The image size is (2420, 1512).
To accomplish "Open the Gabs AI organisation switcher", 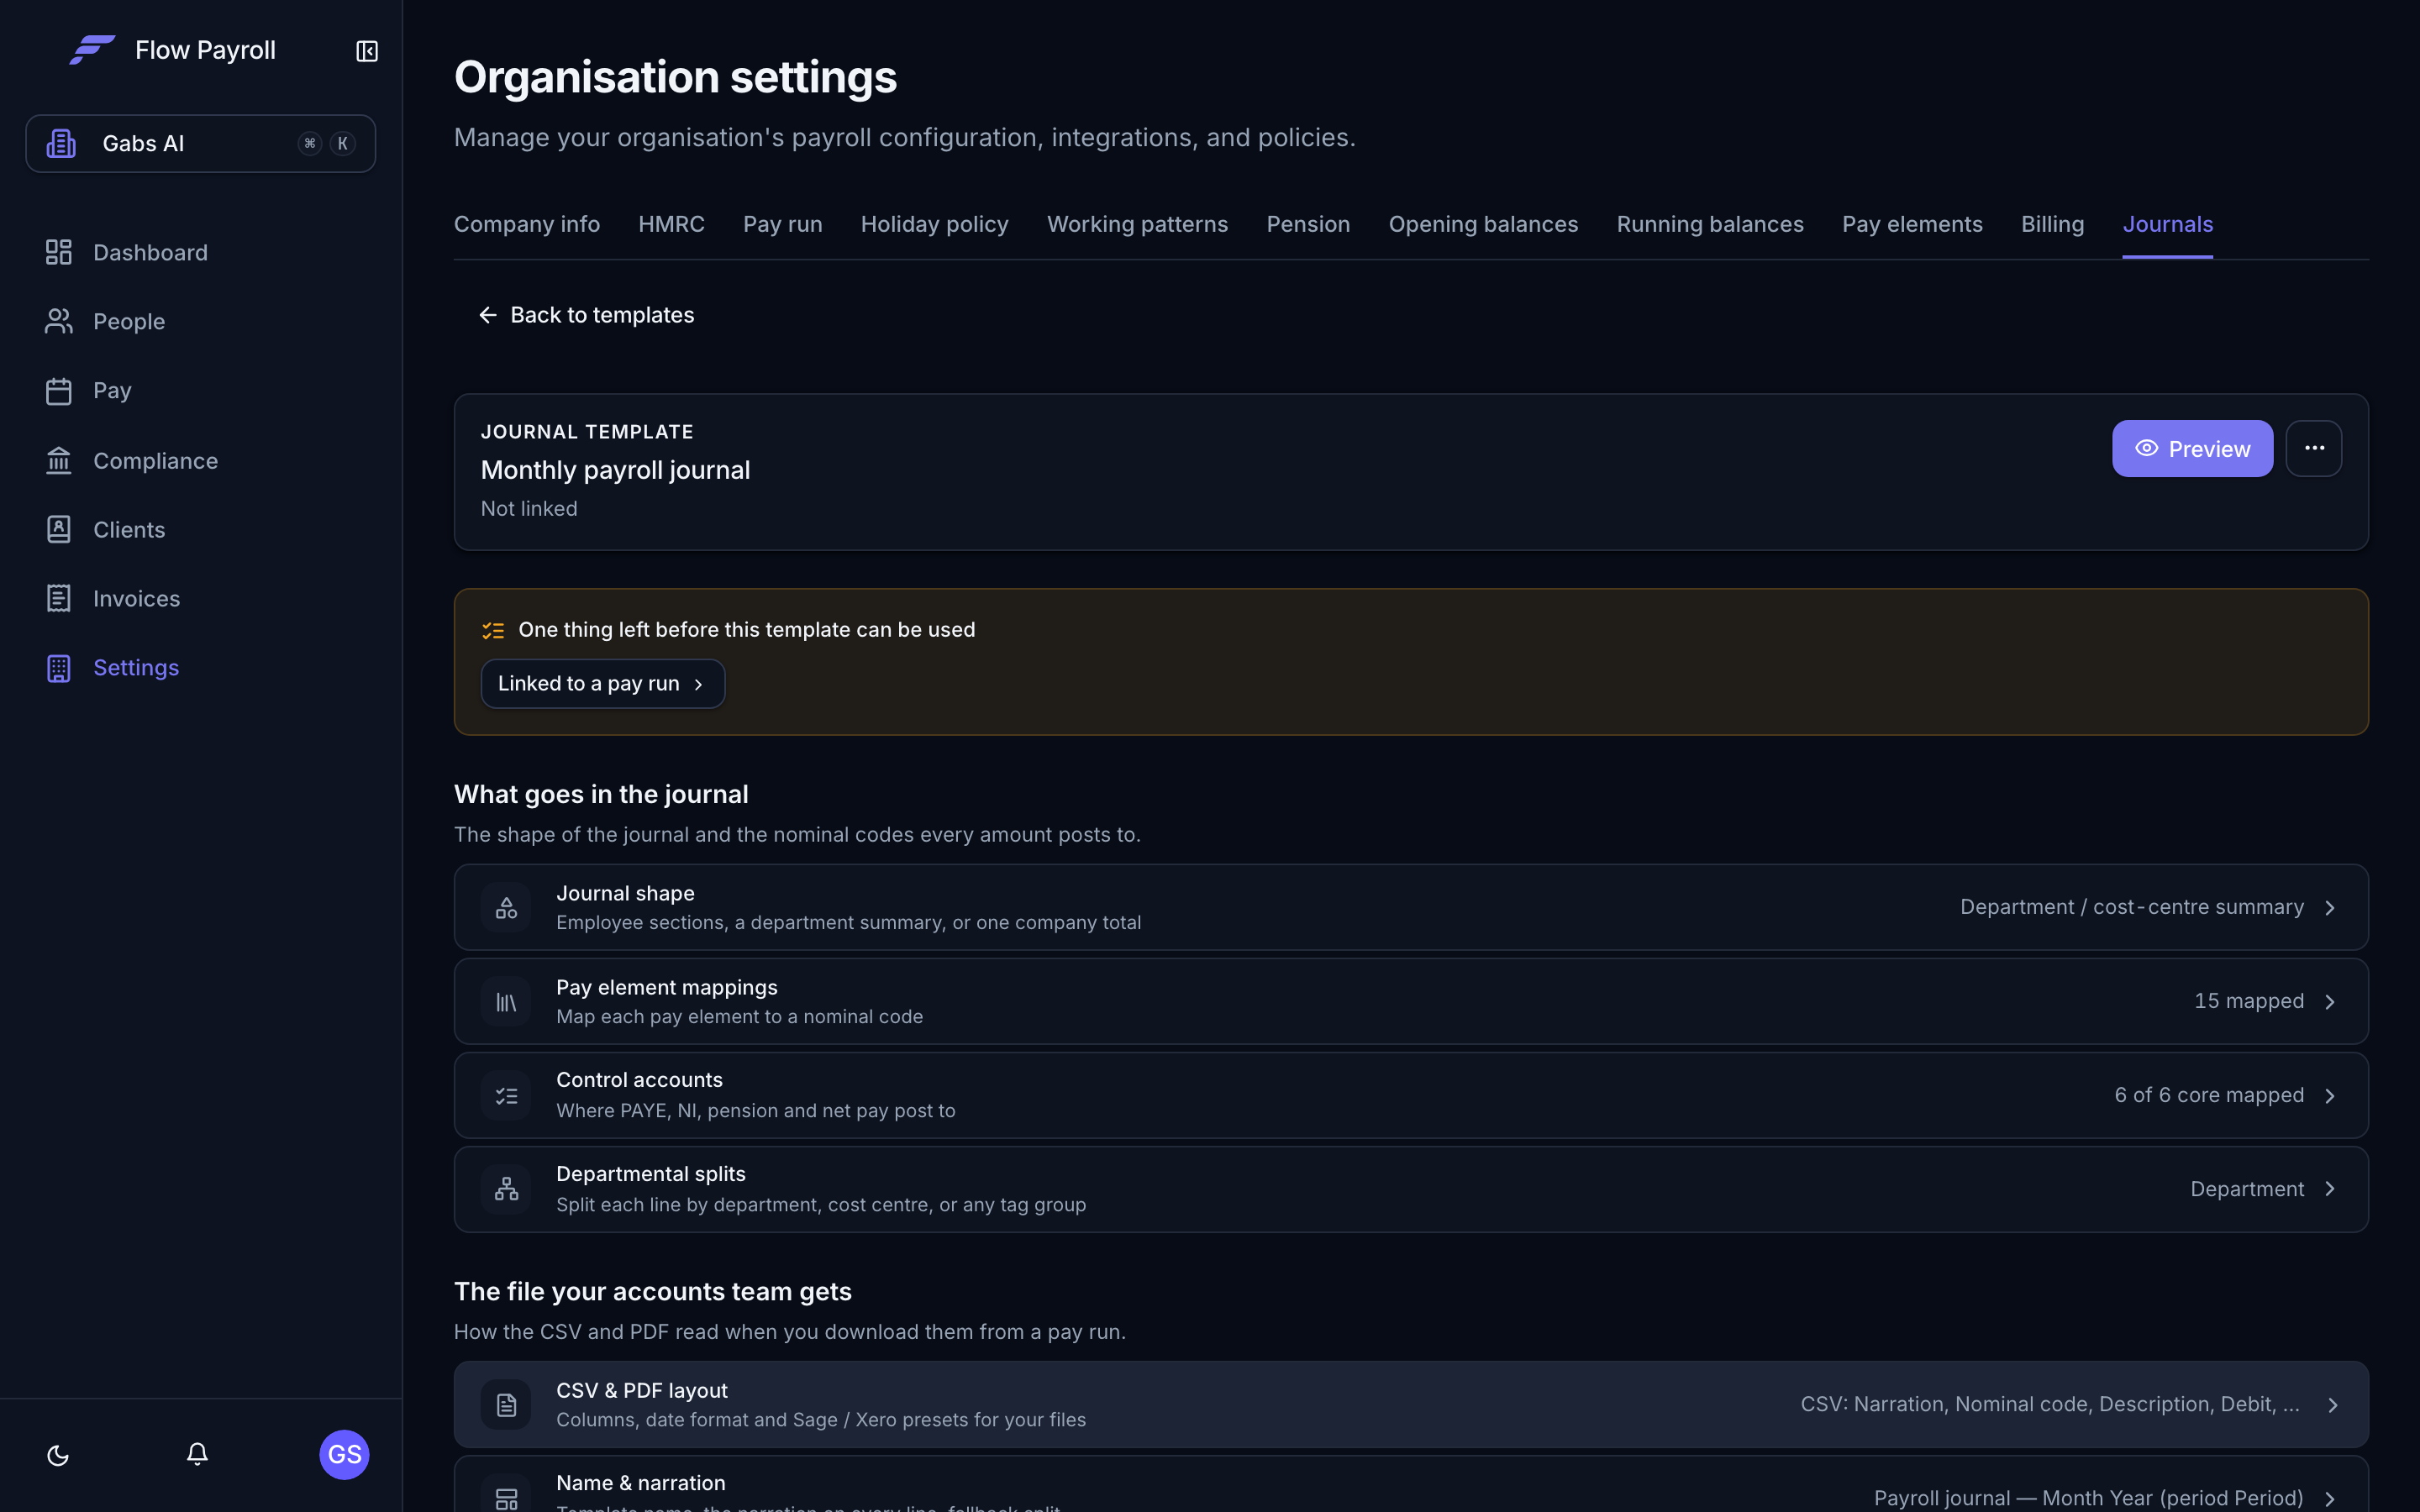I will tap(201, 144).
